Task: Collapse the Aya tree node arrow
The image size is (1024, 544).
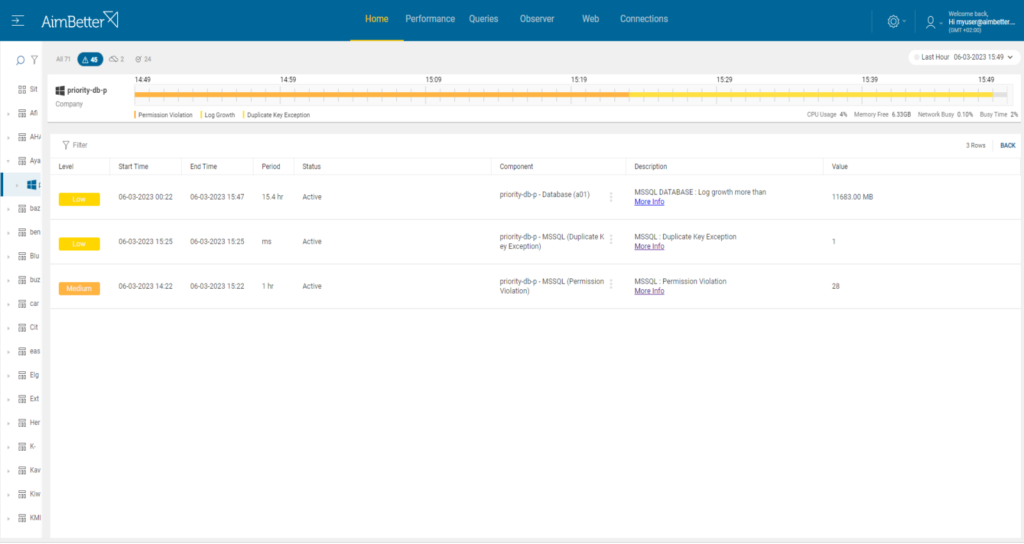Action: (x=8, y=161)
